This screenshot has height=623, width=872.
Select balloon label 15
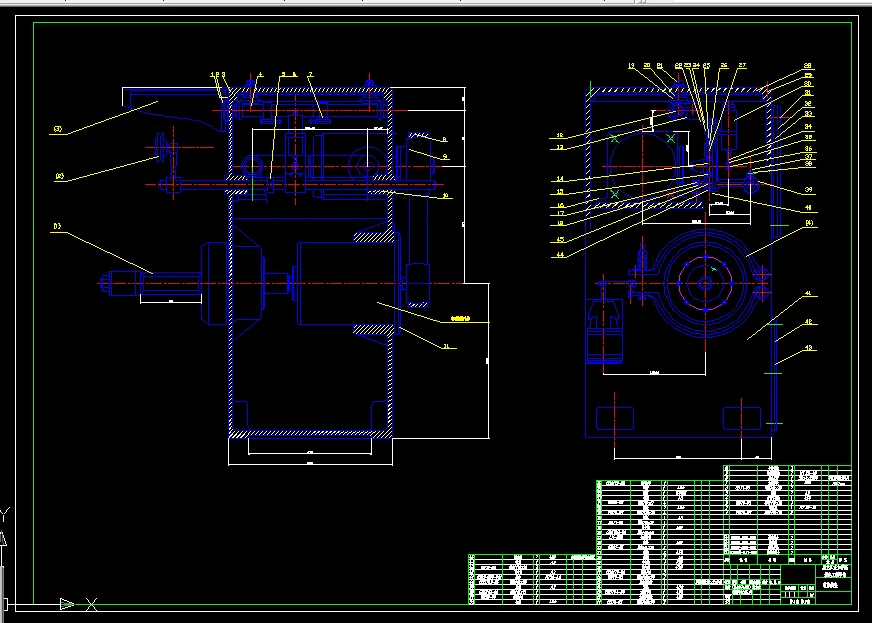560,192
